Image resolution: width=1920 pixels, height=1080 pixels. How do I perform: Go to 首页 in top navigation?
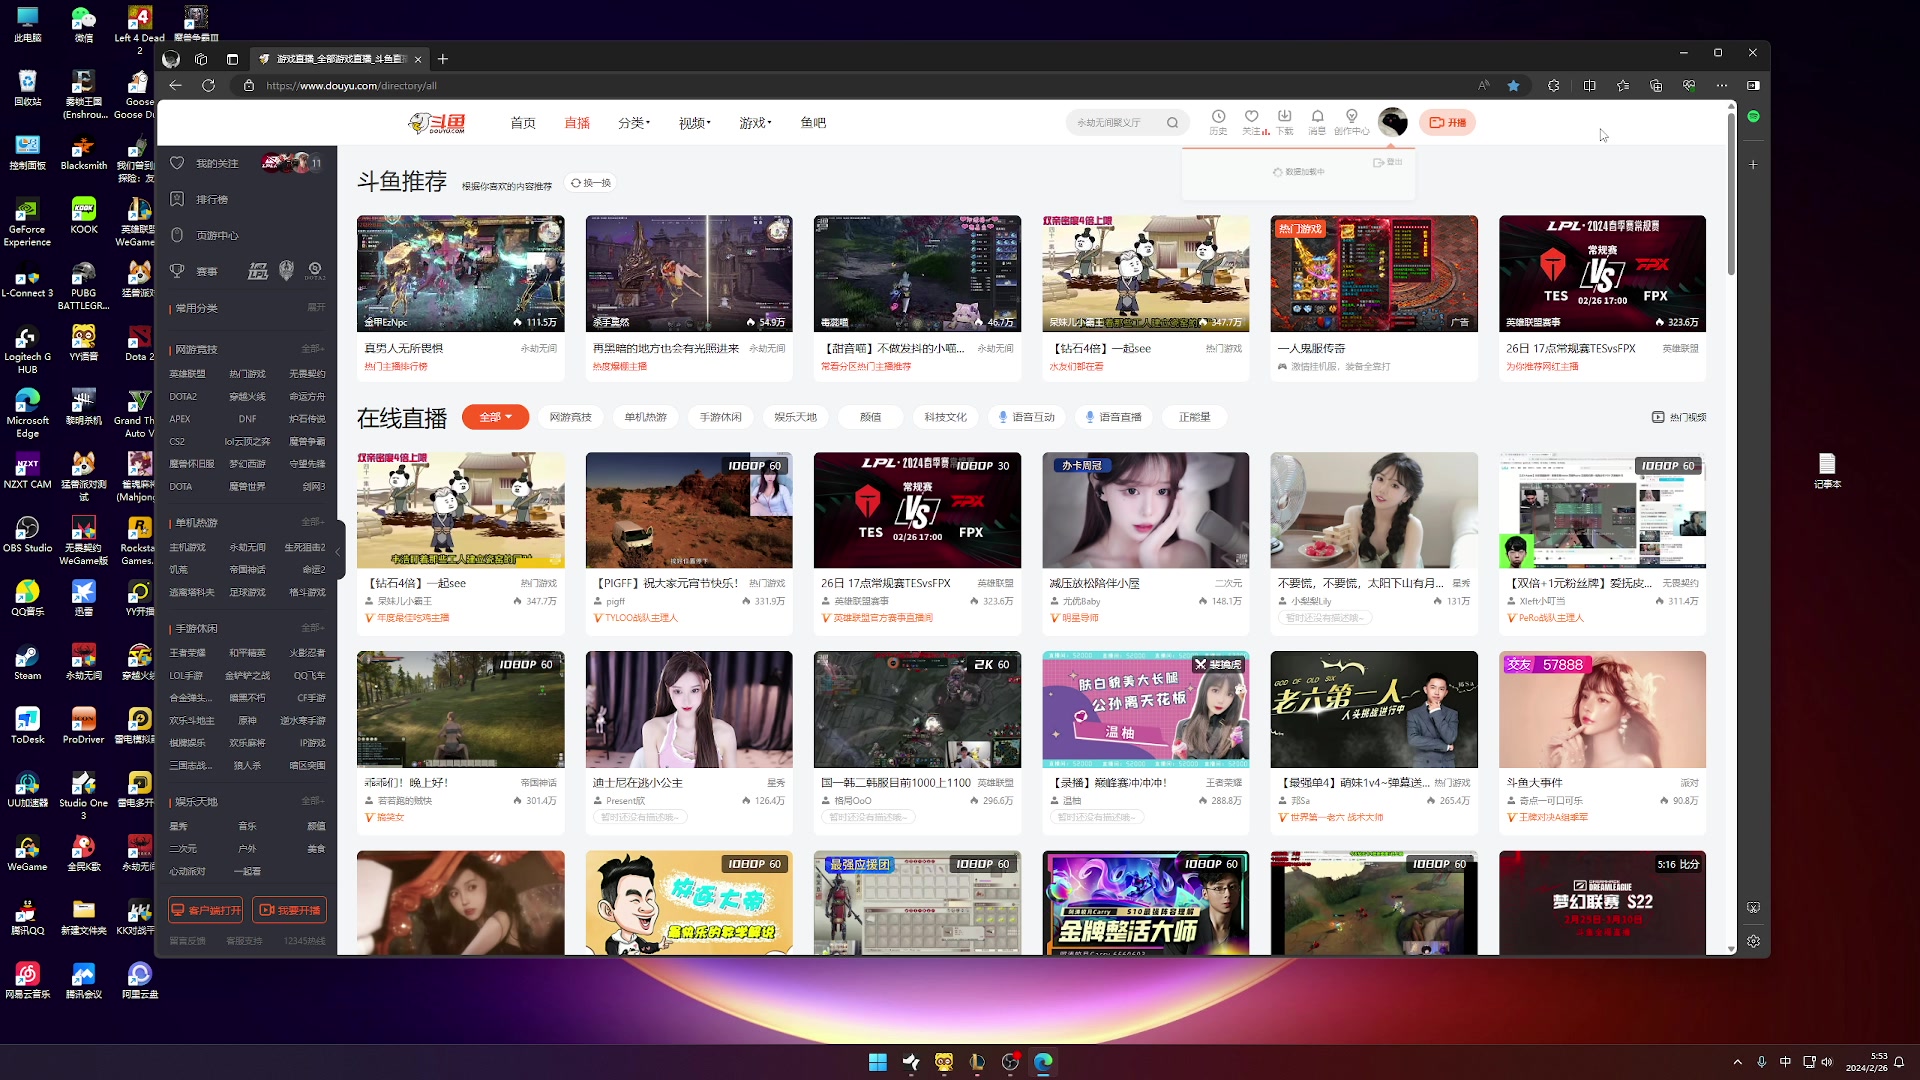tap(523, 123)
